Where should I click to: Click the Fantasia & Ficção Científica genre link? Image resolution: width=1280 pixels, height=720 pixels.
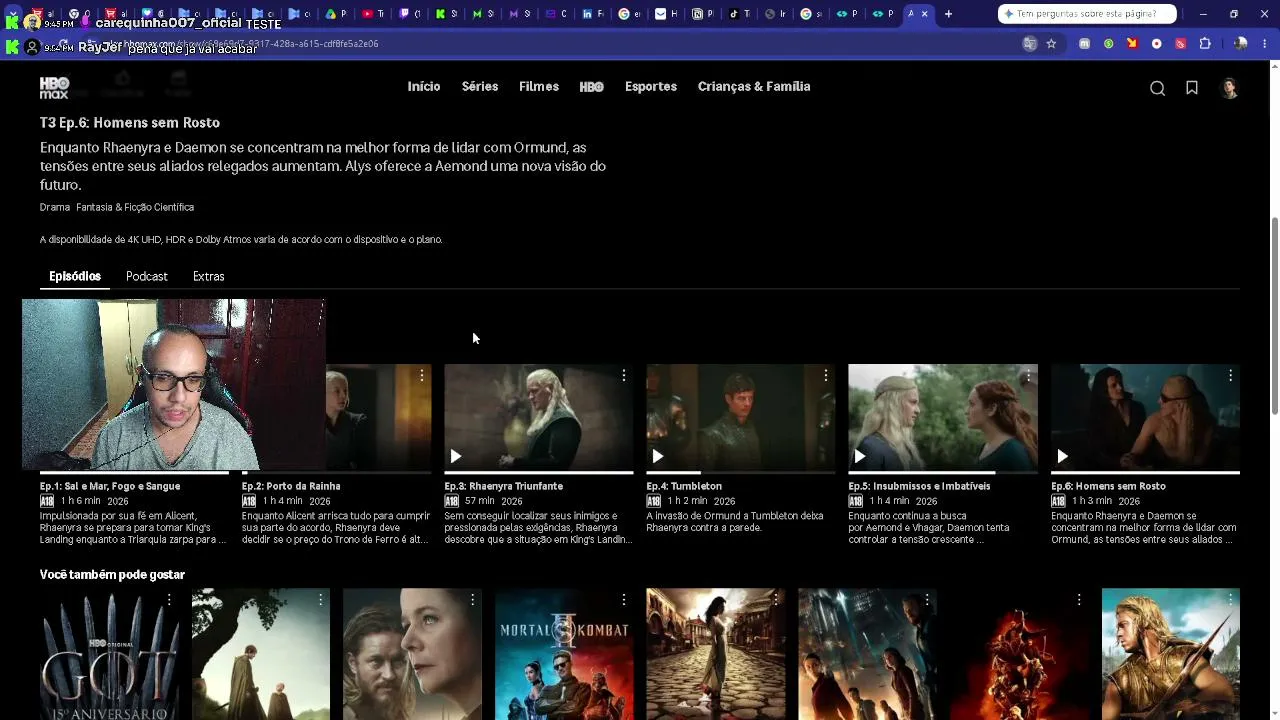coord(135,207)
